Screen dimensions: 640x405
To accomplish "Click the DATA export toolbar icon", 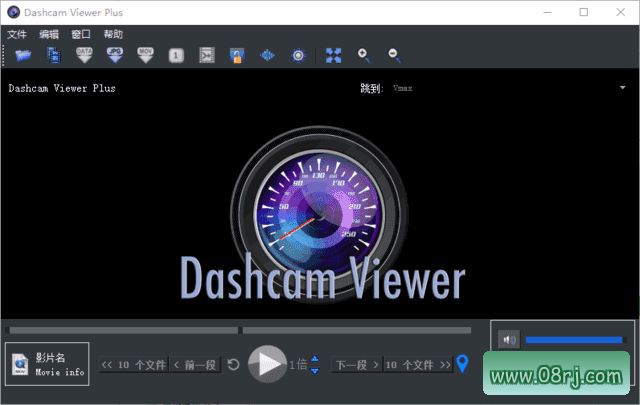I will pyautogui.click(x=84, y=55).
